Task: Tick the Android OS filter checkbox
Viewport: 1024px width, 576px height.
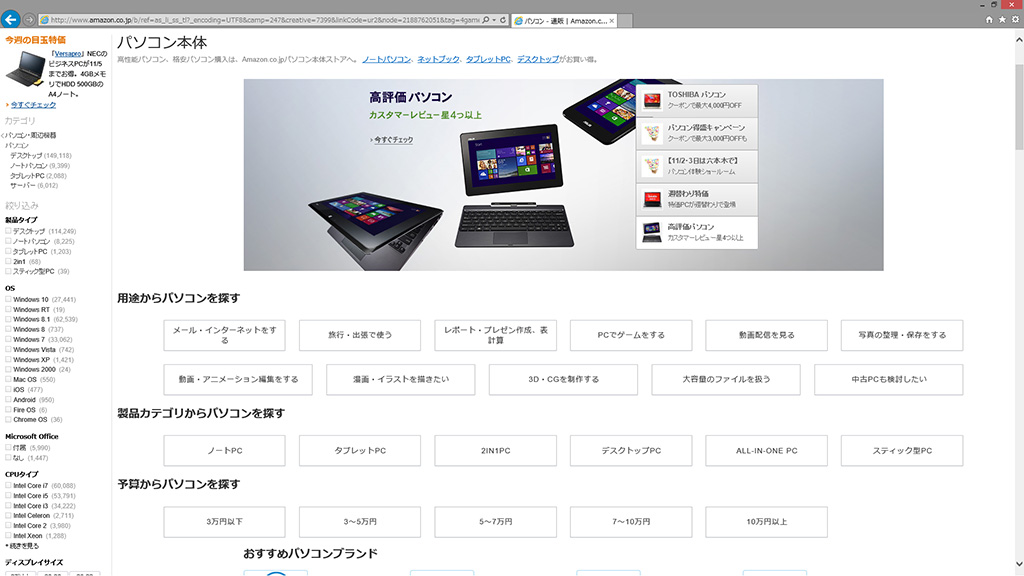Action: (8, 399)
